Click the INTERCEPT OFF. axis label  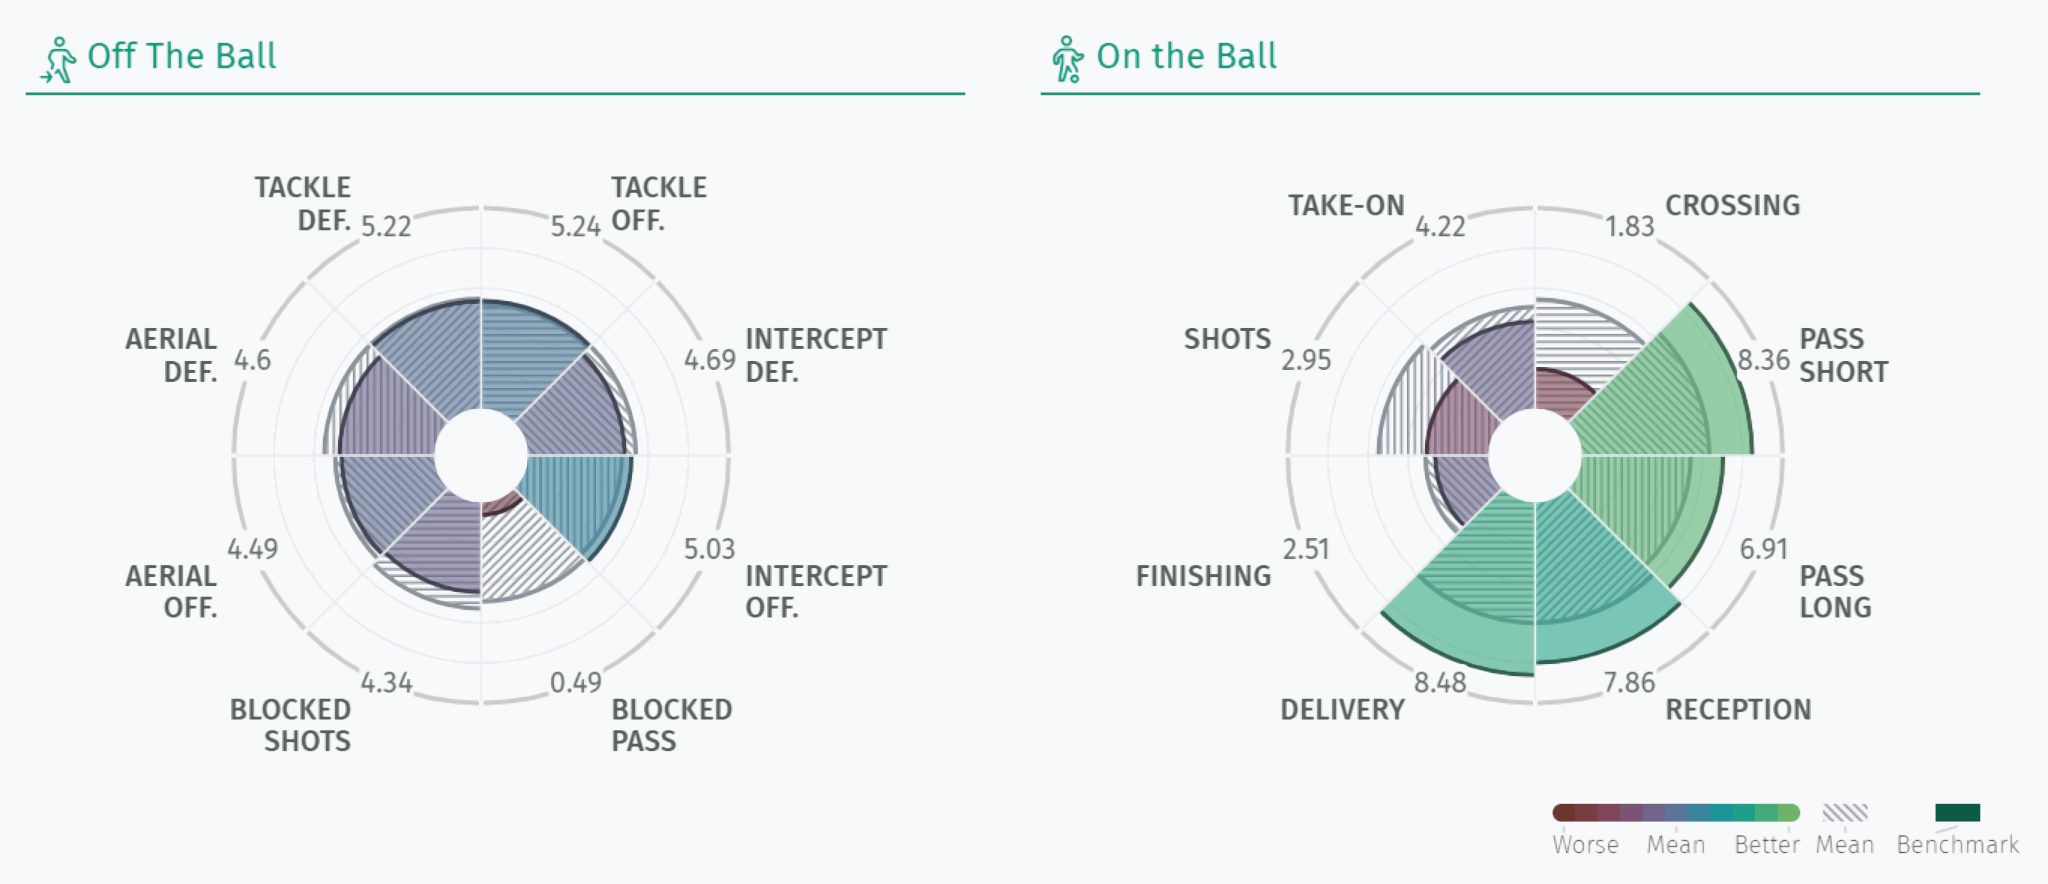pos(816,591)
